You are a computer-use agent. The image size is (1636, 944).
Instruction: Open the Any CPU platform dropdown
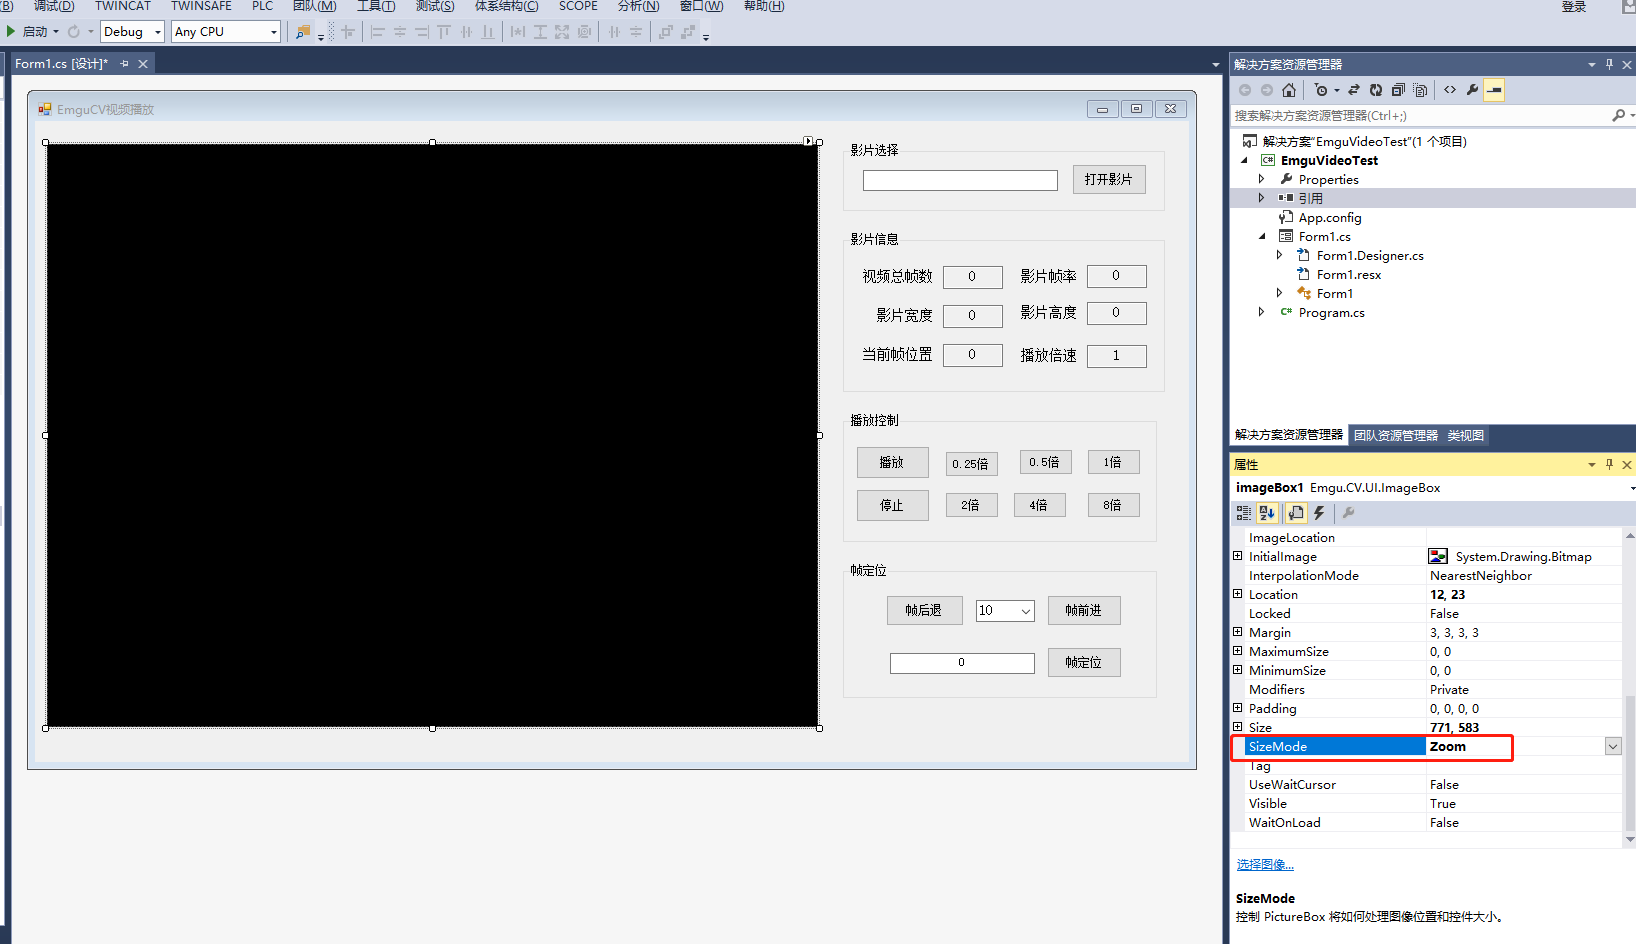[x=273, y=32]
